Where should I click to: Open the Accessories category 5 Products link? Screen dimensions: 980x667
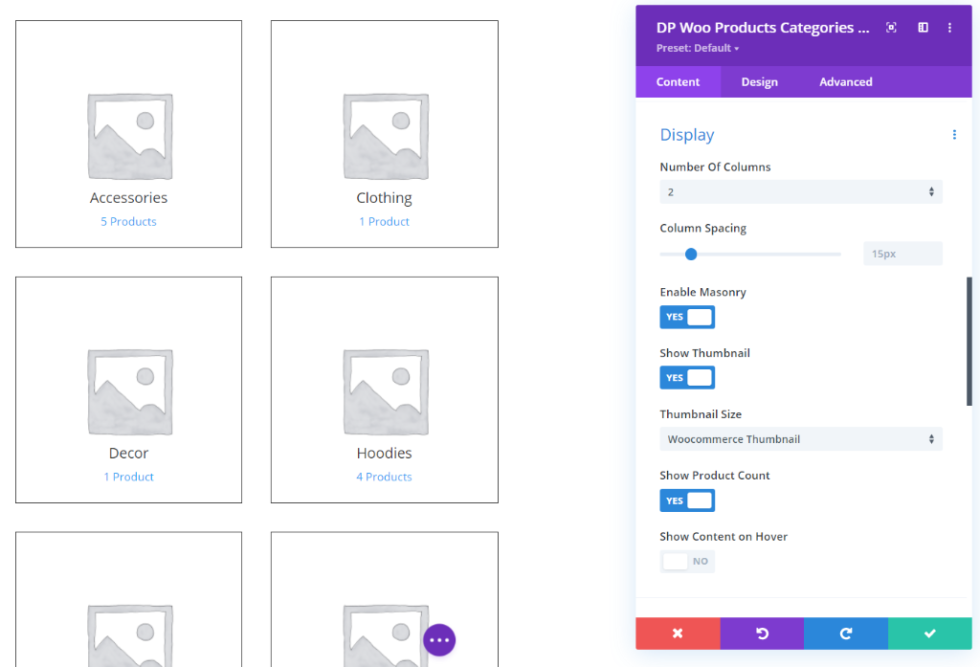[128, 221]
